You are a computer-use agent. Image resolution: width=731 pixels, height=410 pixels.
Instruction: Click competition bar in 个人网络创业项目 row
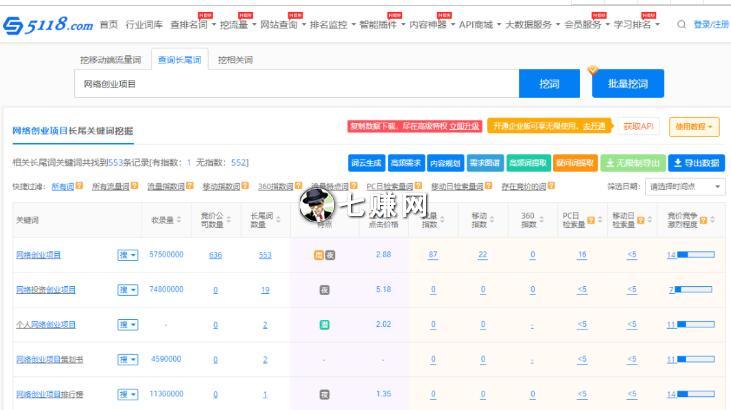pyautogui.click(x=696, y=324)
